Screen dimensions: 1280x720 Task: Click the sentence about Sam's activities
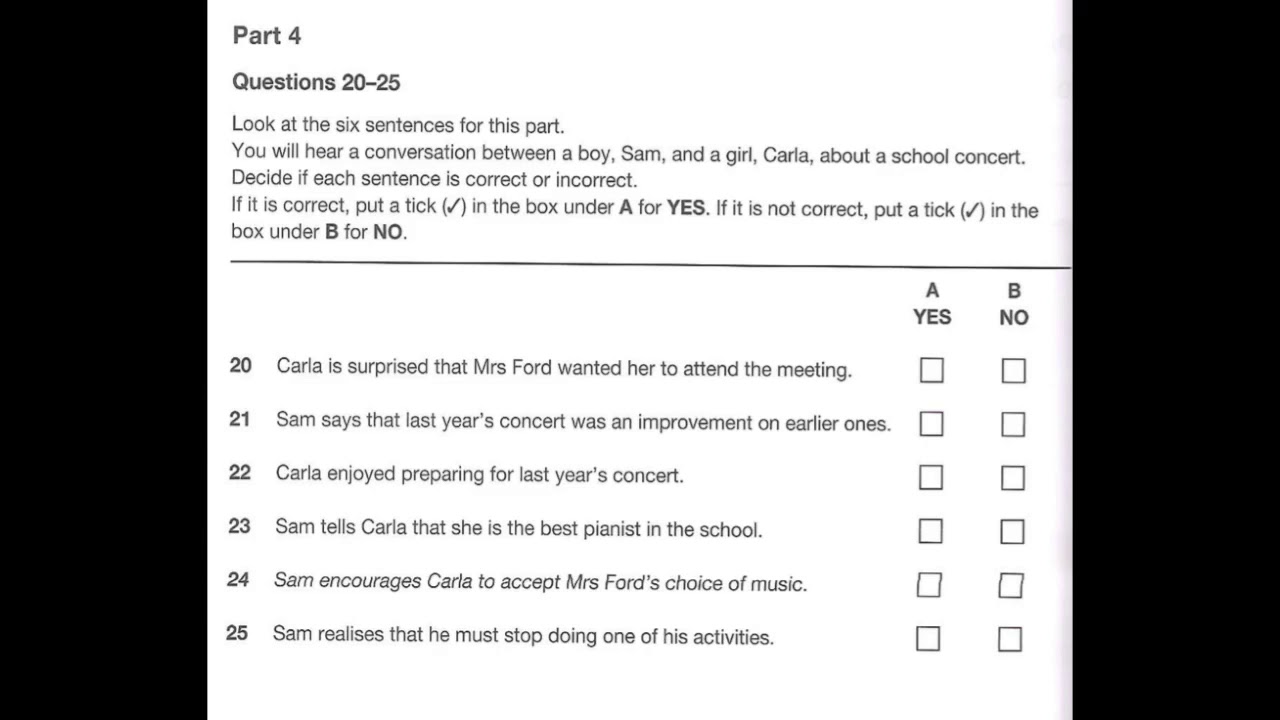(523, 636)
